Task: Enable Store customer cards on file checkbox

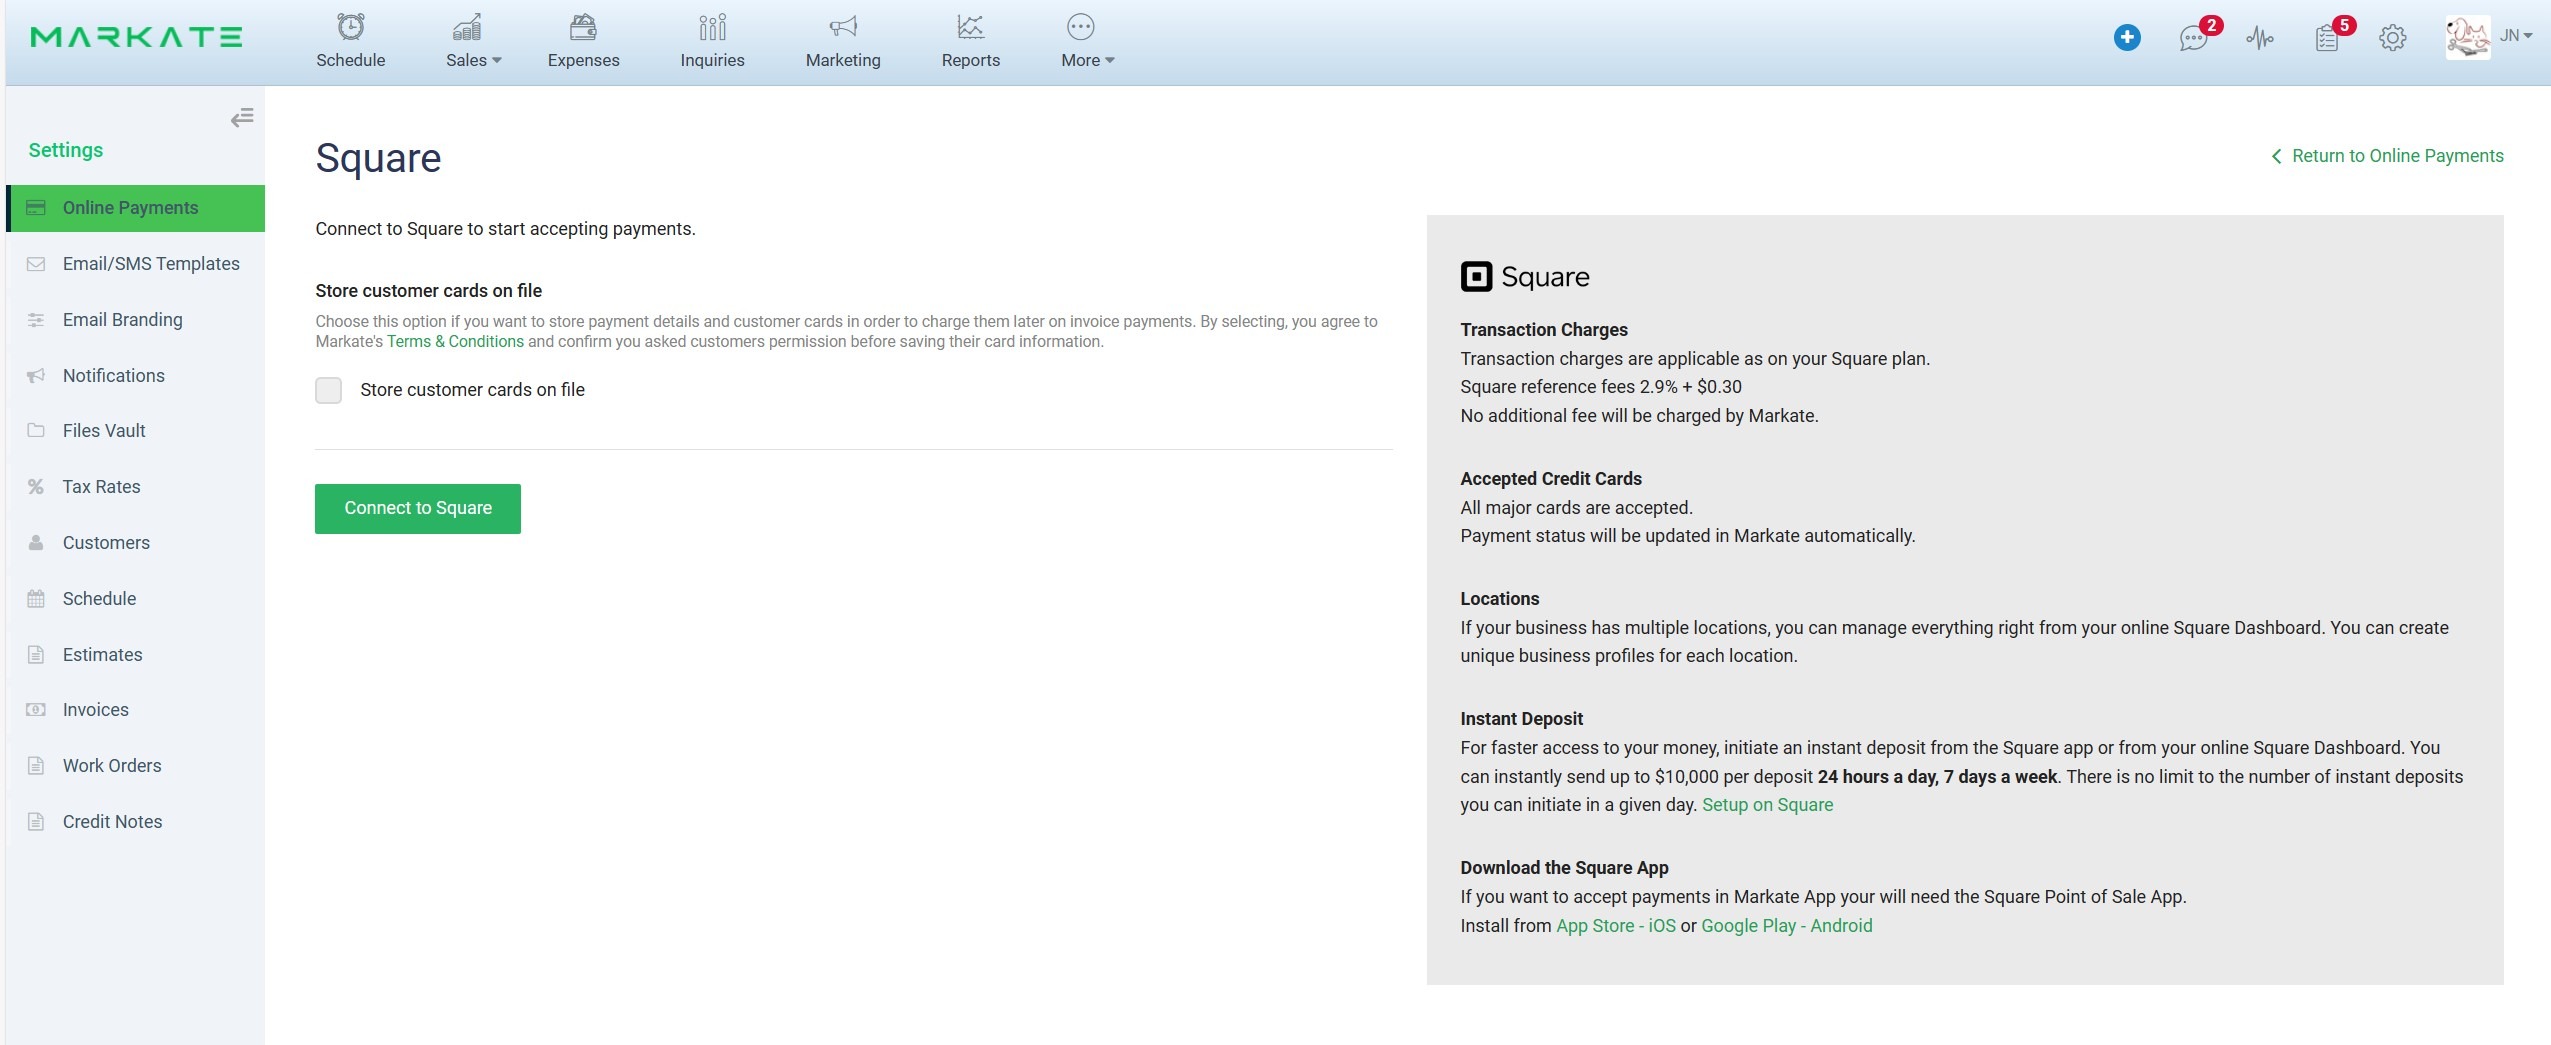Action: pyautogui.click(x=328, y=390)
